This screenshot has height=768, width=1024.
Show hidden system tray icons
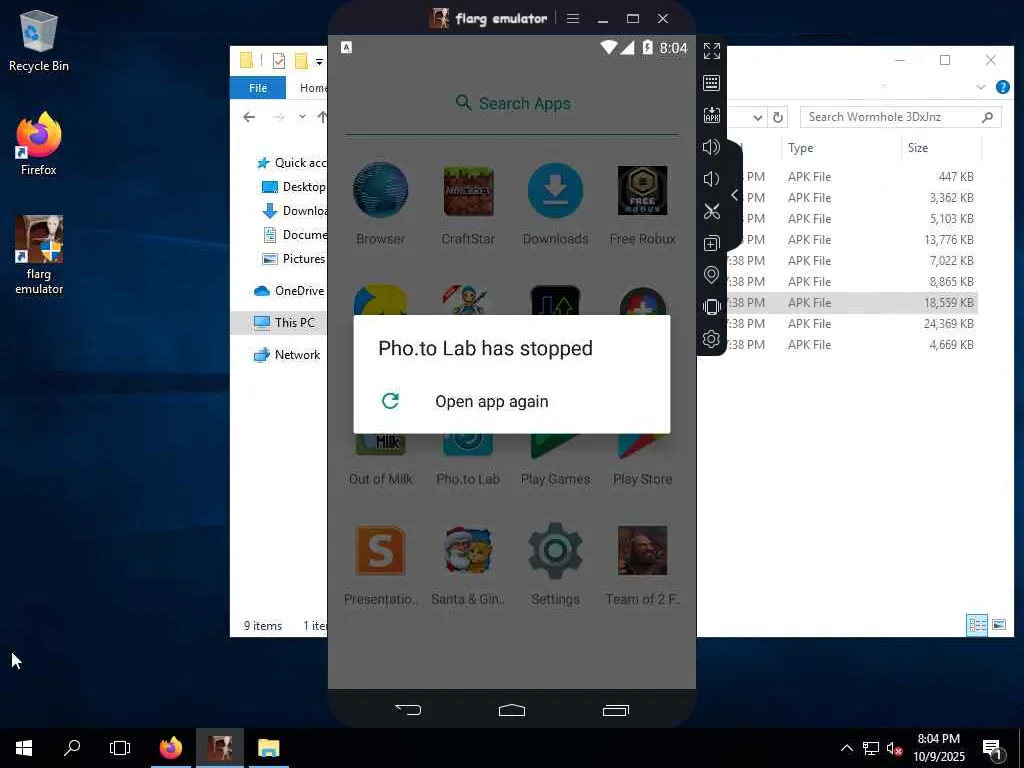point(846,748)
